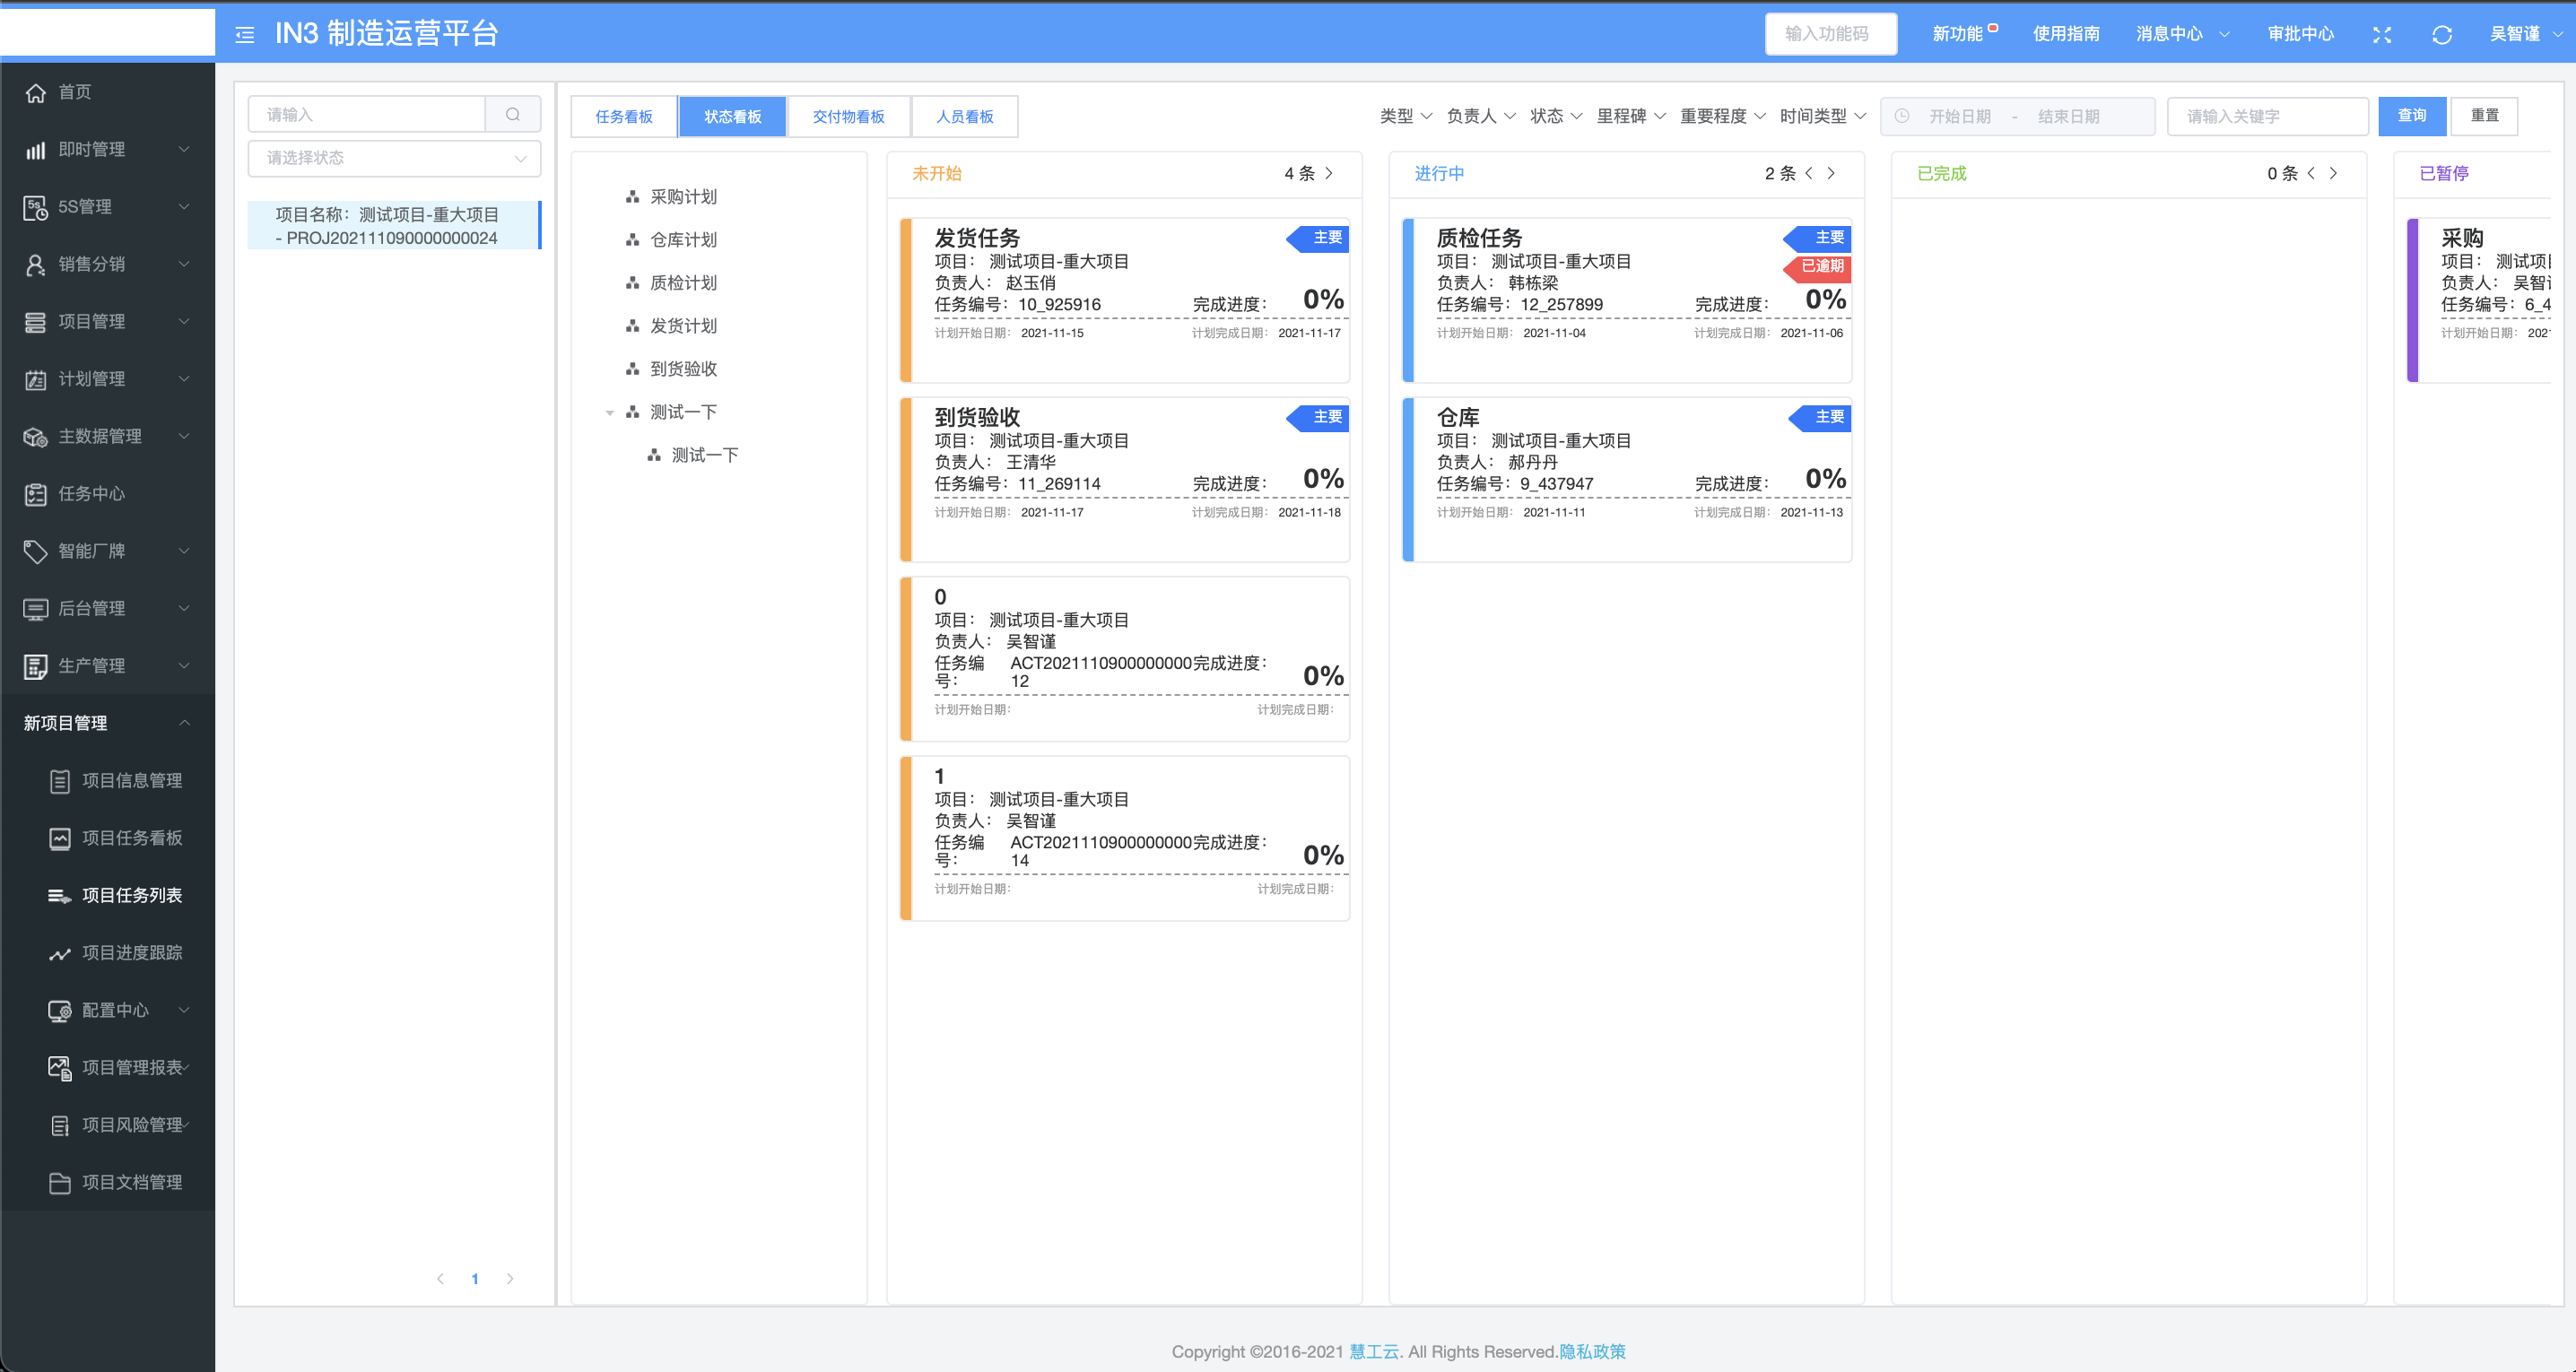This screenshot has width=2576, height=1372.
Task: Open 首页 home icon in sidebar
Action: pos(36,92)
